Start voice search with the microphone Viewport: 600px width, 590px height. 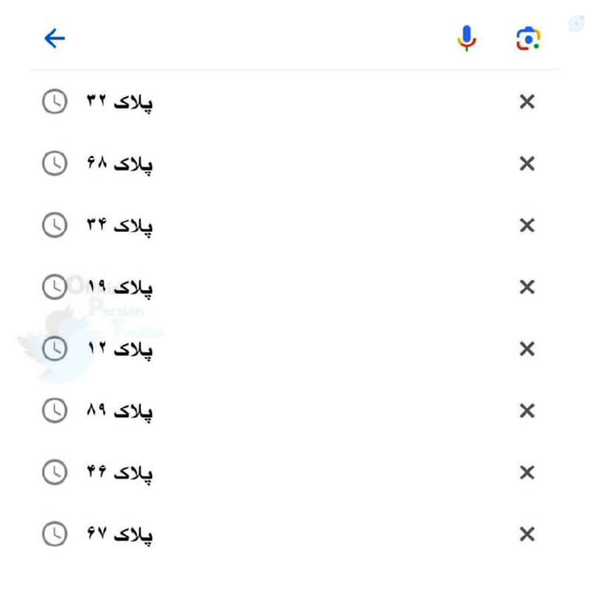coord(466,38)
